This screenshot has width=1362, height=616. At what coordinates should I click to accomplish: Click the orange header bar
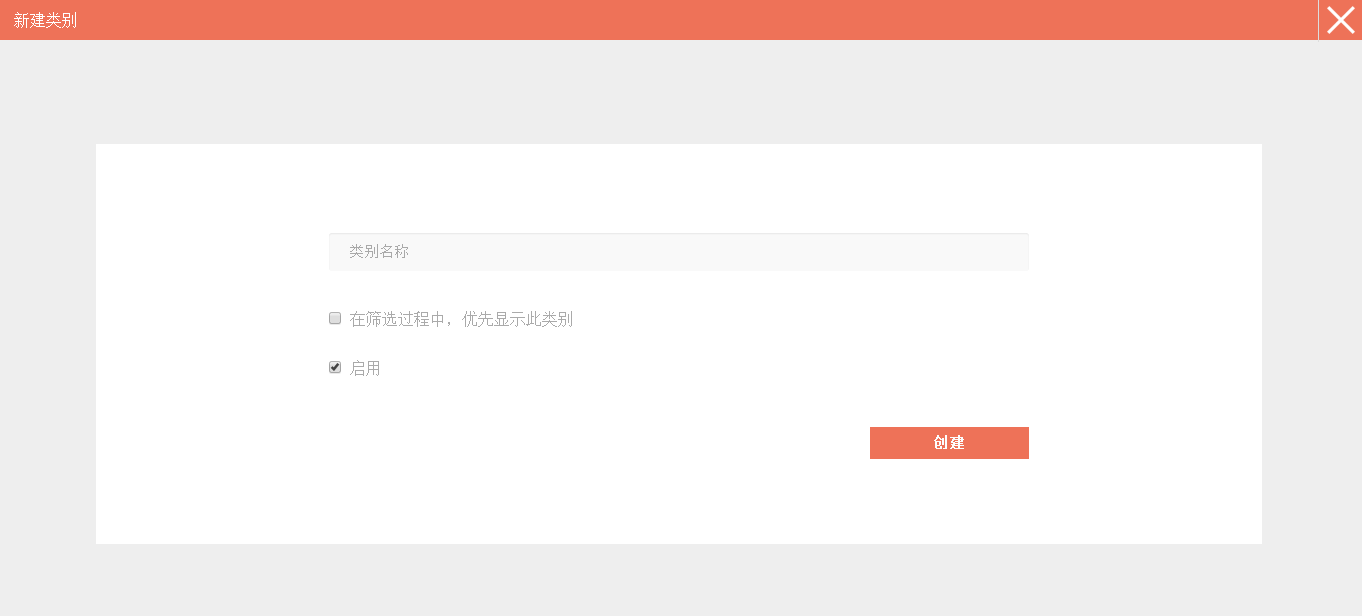click(660, 20)
